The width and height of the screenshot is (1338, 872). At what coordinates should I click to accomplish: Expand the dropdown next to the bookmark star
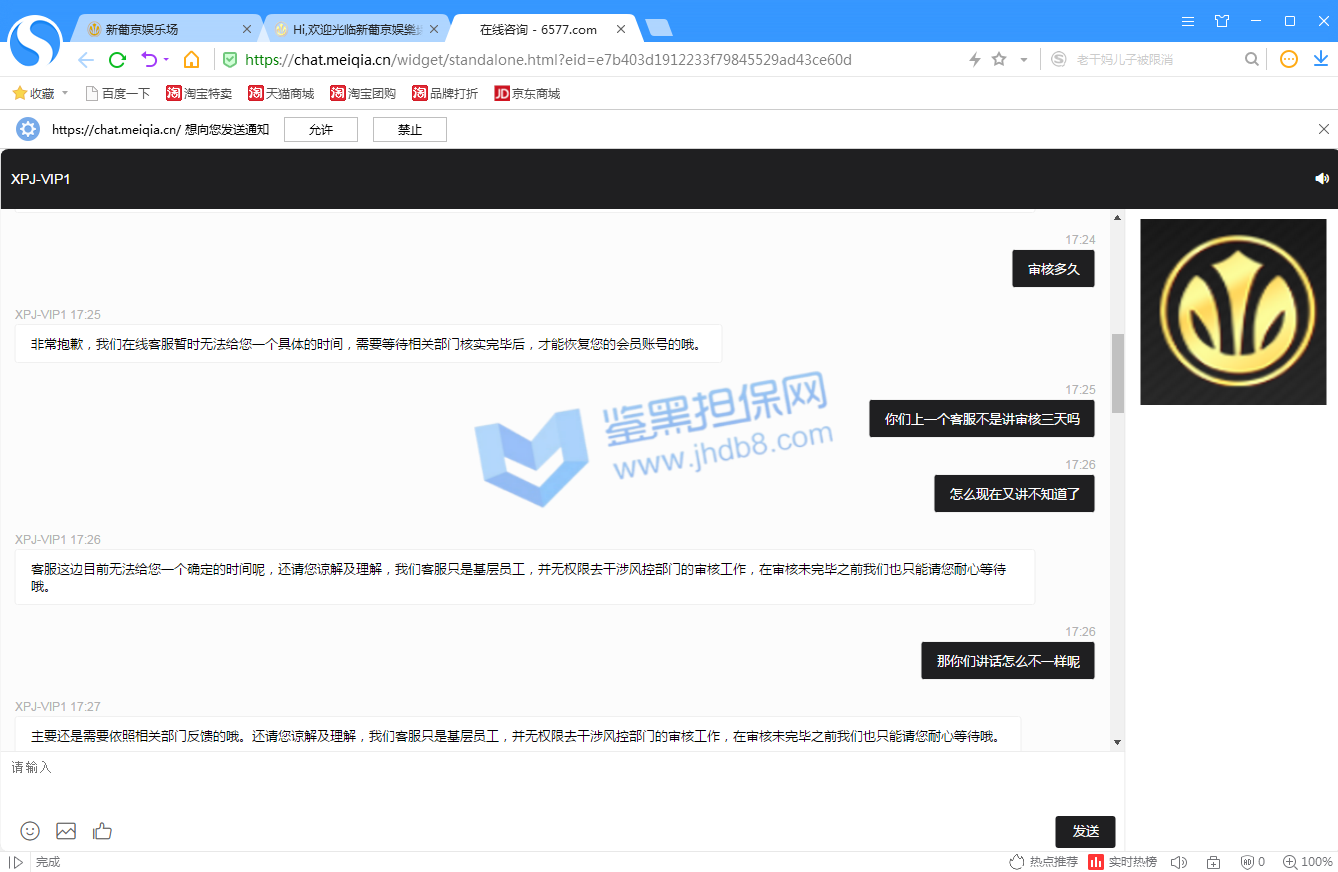(1023, 60)
